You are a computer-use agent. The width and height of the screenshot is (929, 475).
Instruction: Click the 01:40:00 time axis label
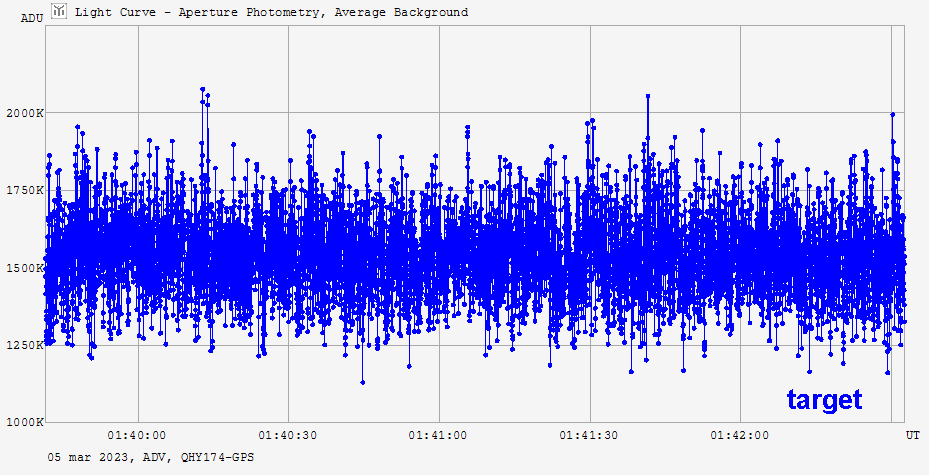(x=137, y=435)
